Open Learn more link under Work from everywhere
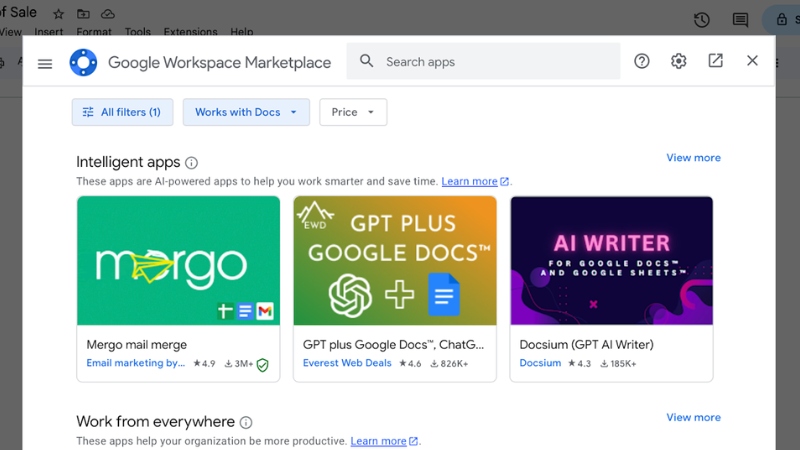Viewport: 800px width, 450px height. click(384, 441)
